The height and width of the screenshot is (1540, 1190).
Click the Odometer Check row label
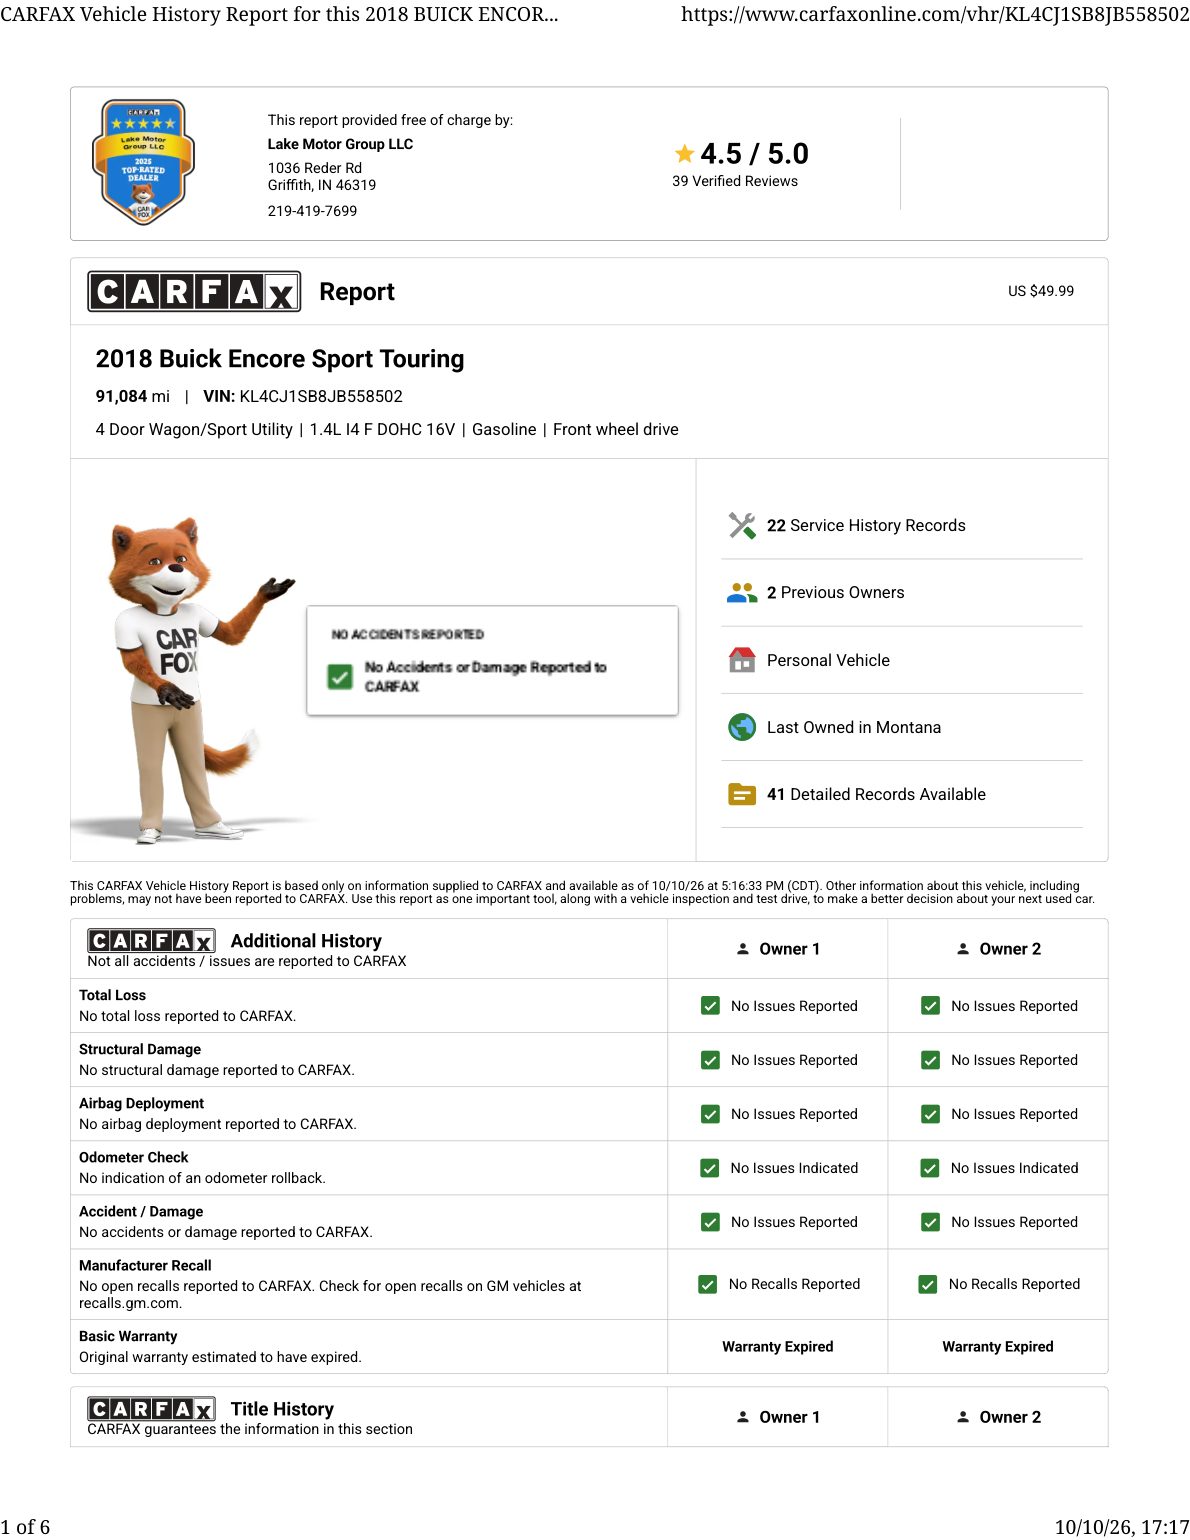pyautogui.click(x=133, y=1158)
